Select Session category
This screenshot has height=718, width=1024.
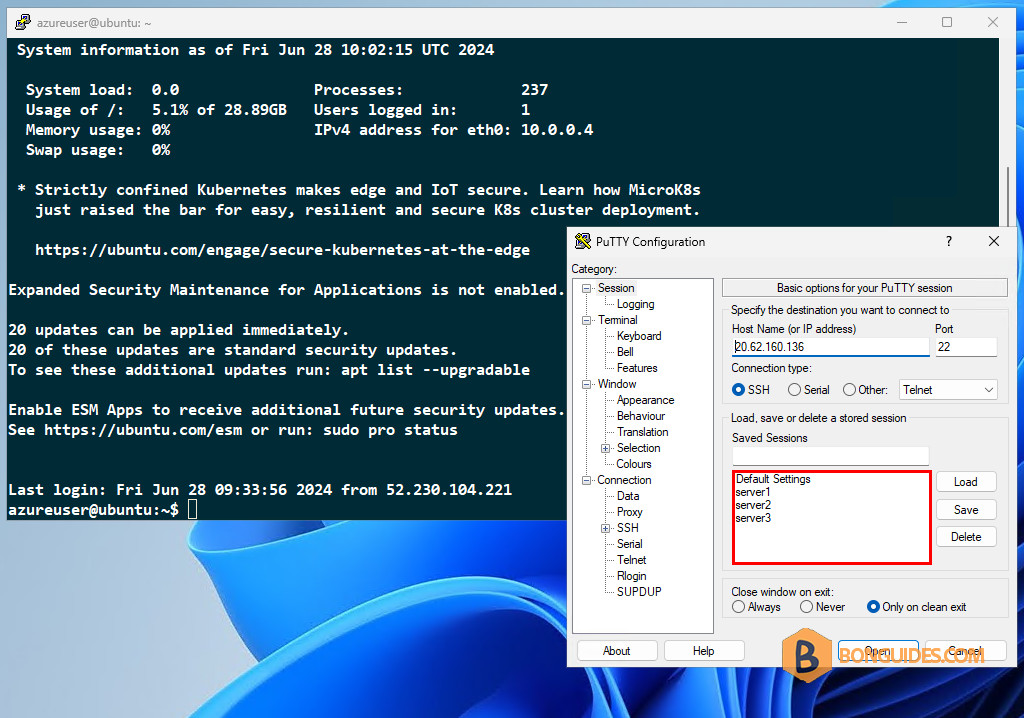click(616, 288)
